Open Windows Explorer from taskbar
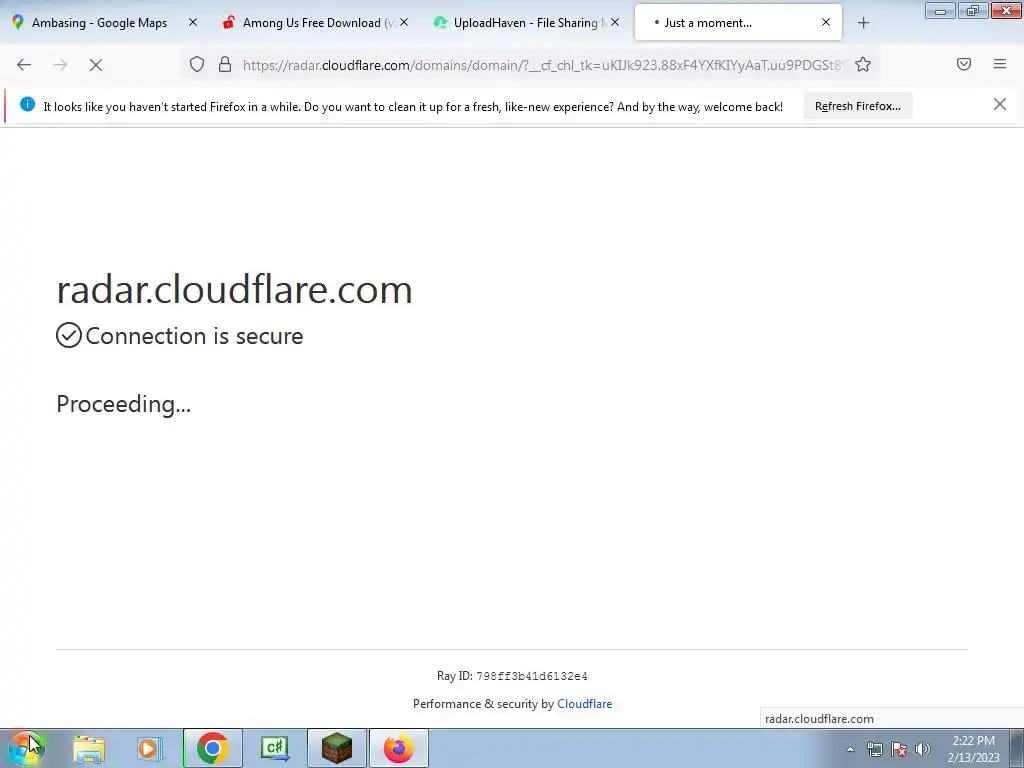Image resolution: width=1024 pixels, height=768 pixels. pyautogui.click(x=89, y=748)
